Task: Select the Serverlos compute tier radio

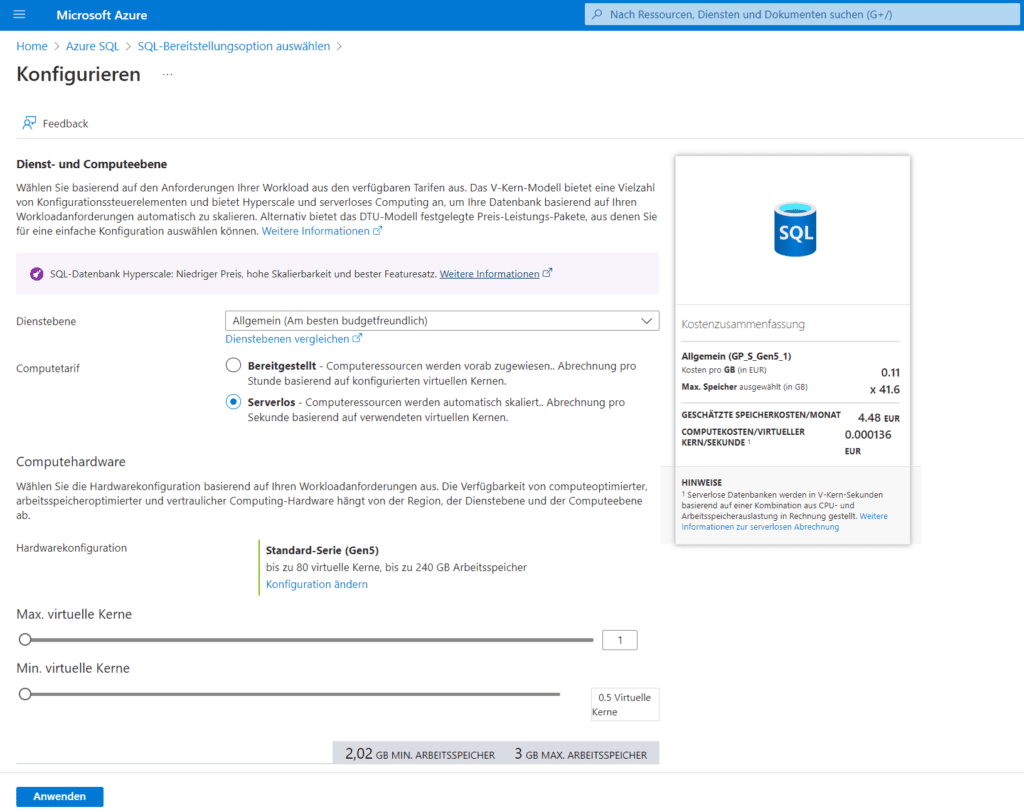Action: coord(233,402)
